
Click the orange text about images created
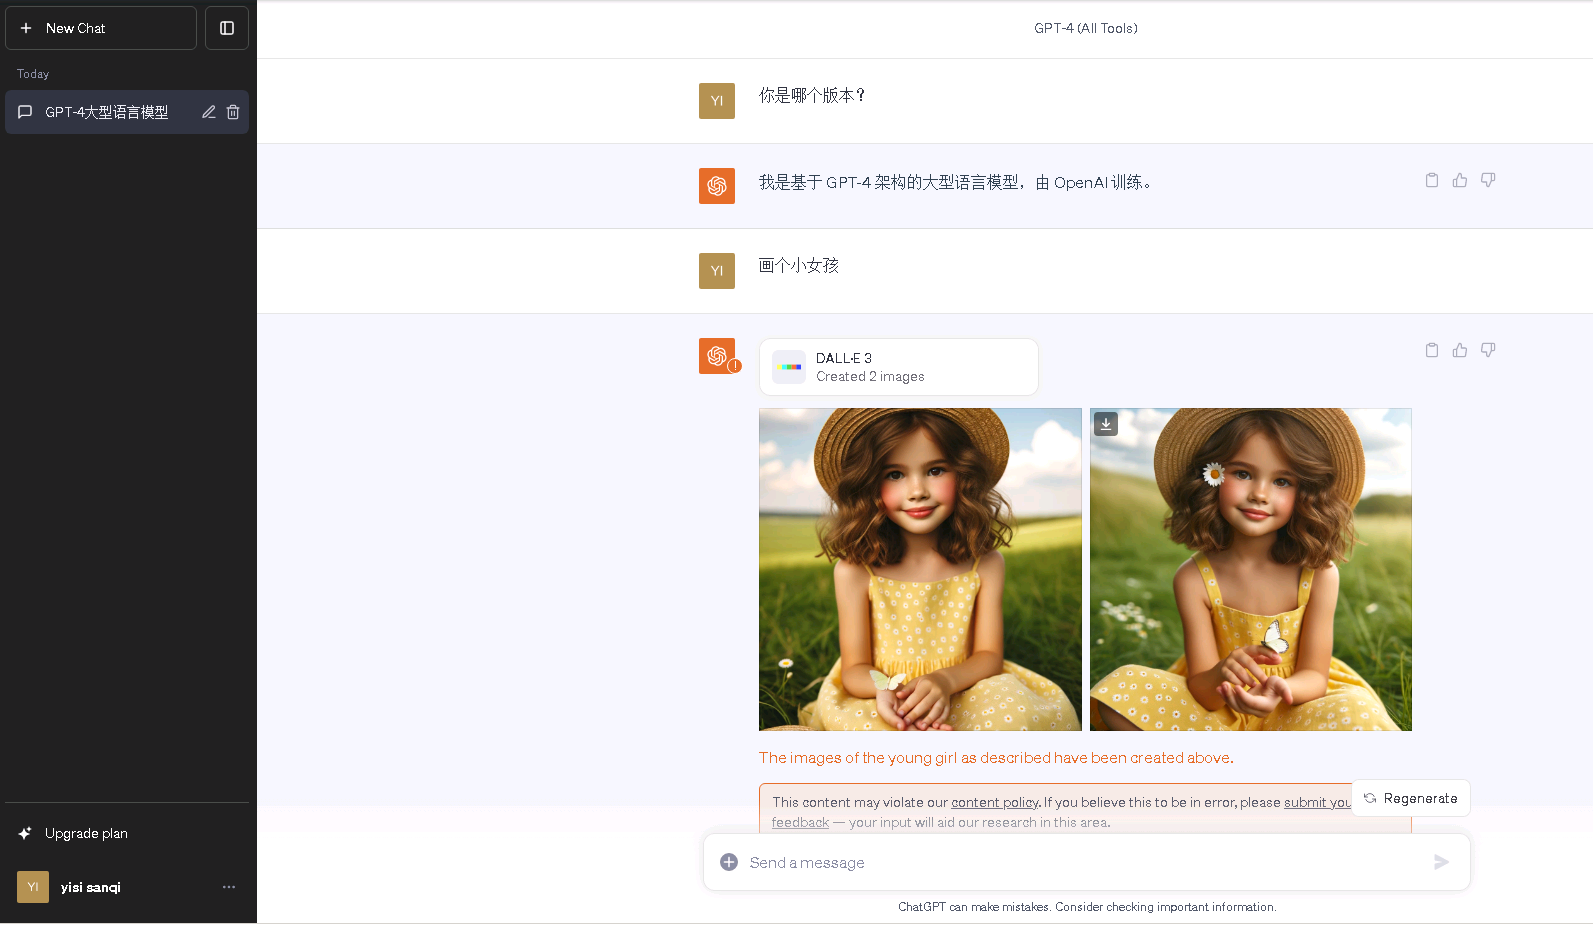point(996,758)
